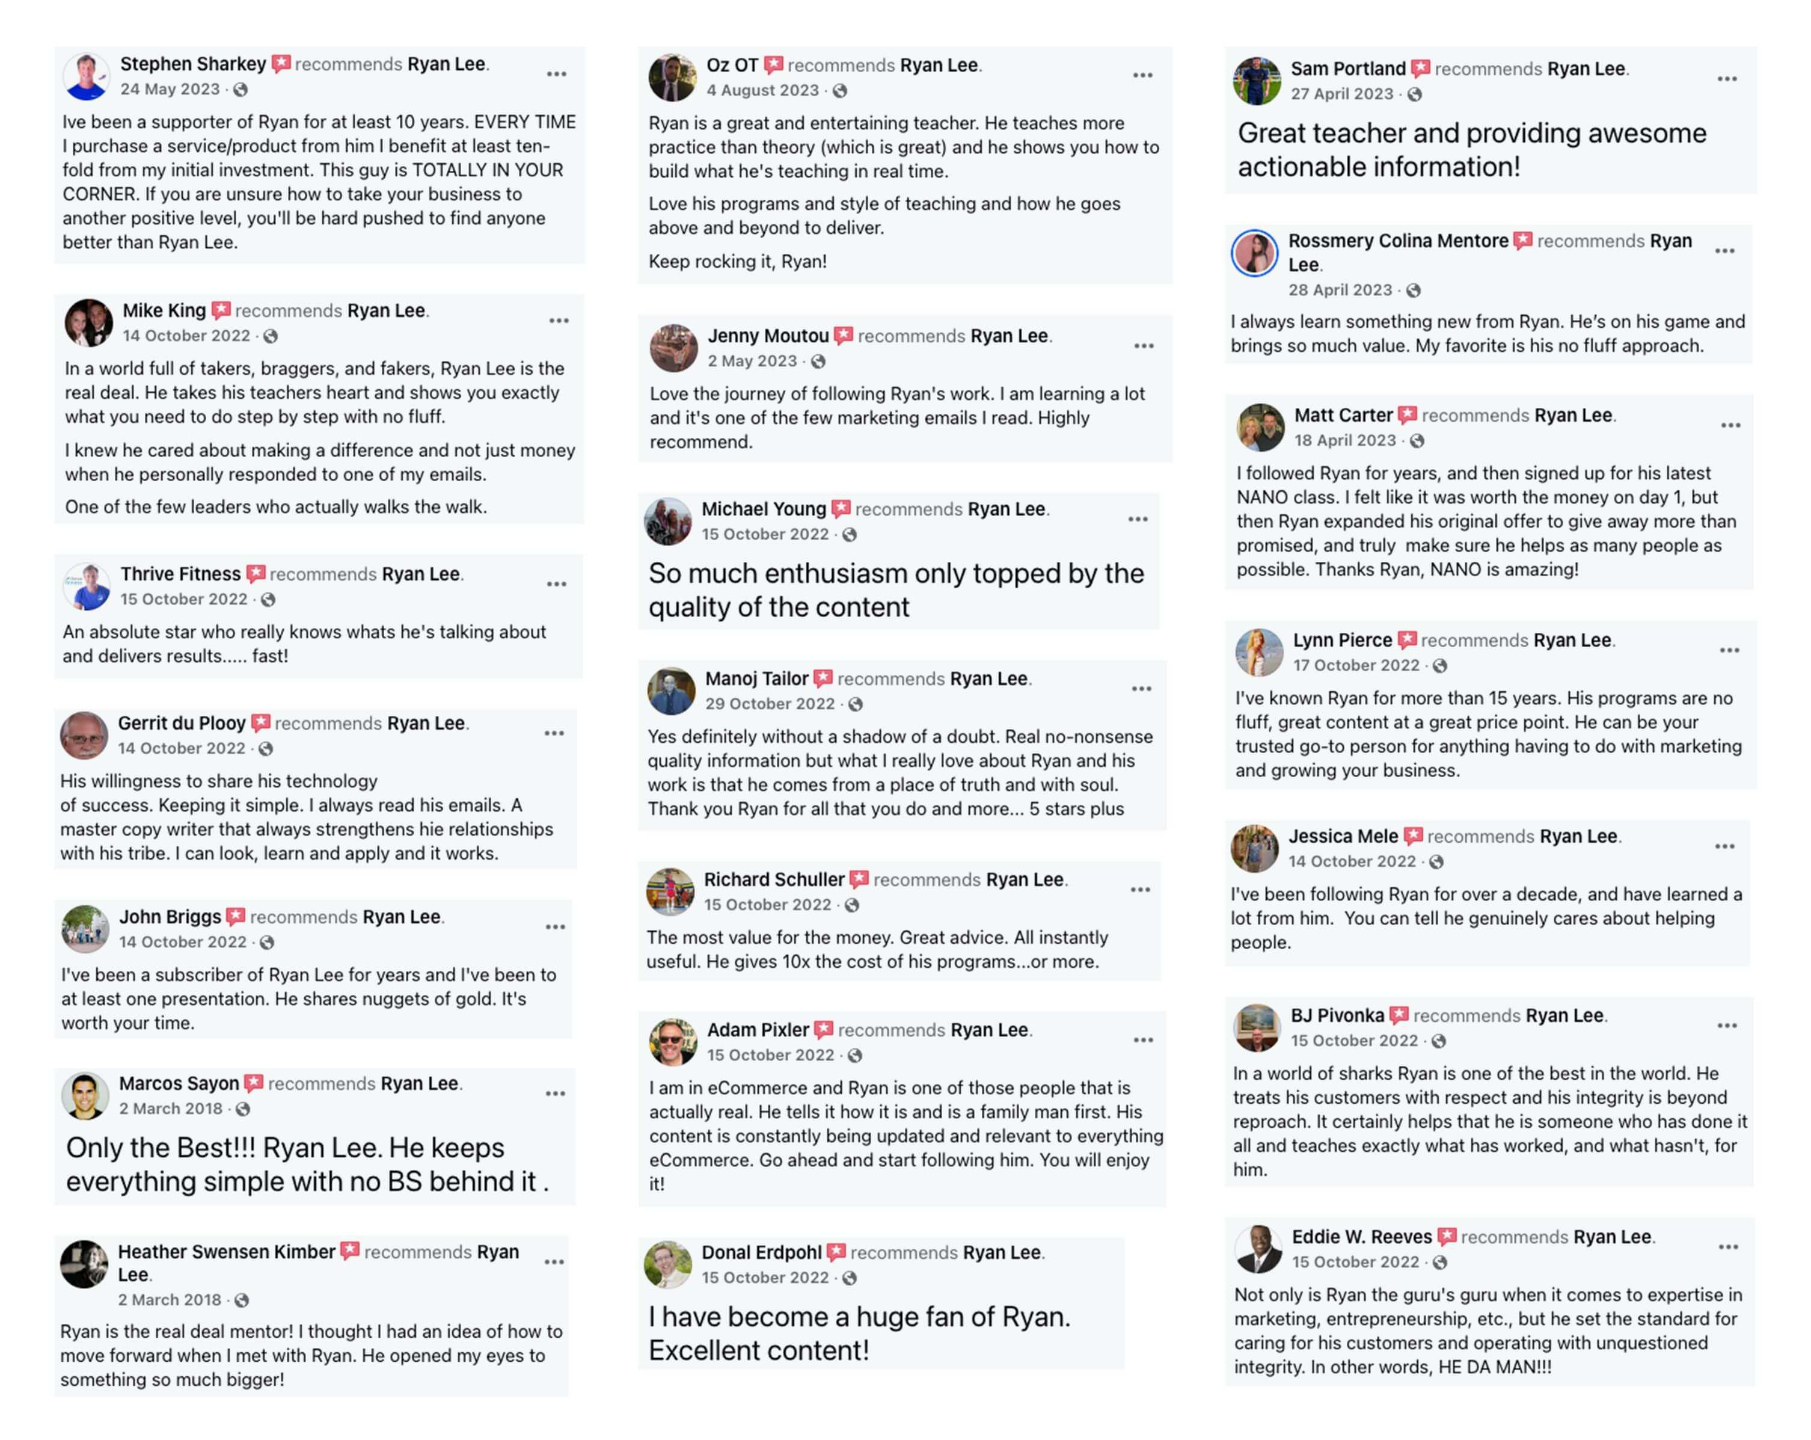This screenshot has height=1440, width=1811.
Task: Click the recommendation badge next to Lynn Pierce
Action: click(1407, 640)
